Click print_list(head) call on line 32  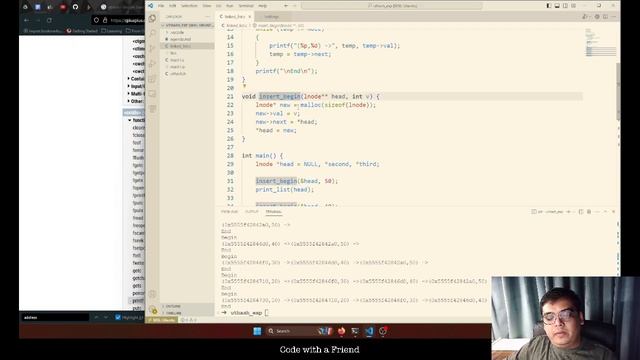pos(284,189)
